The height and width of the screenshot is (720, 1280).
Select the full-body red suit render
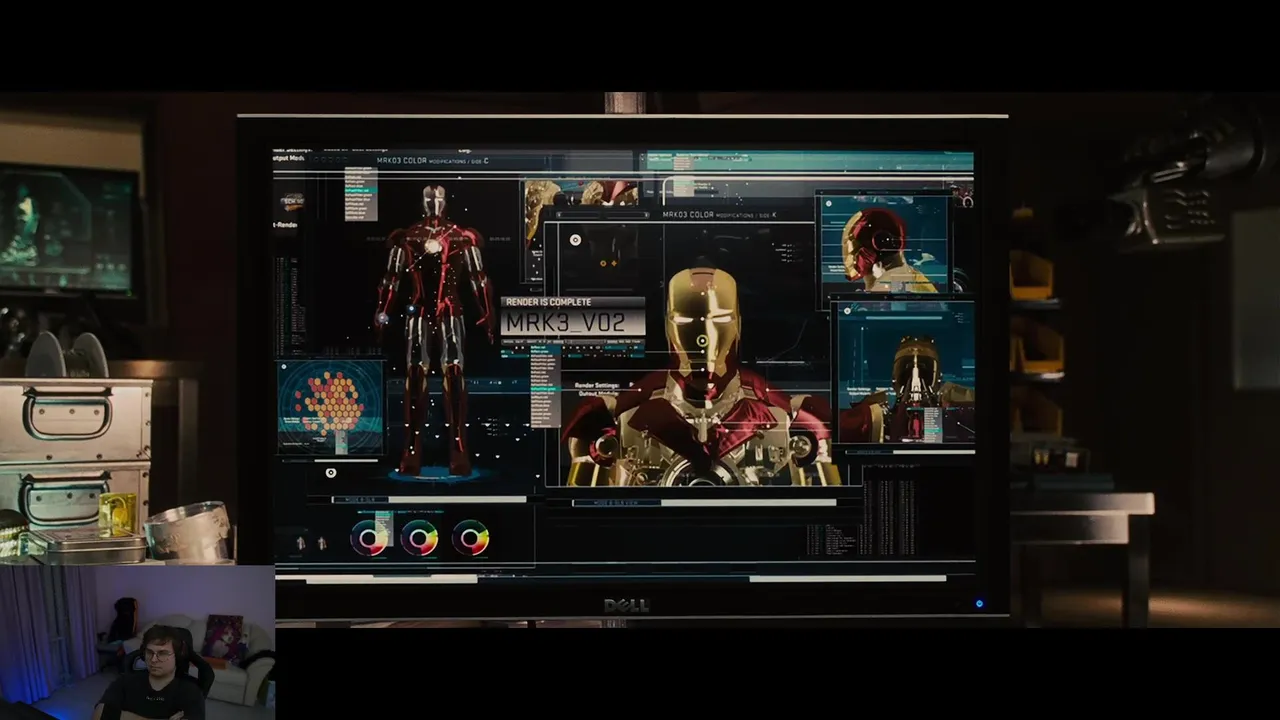point(434,328)
